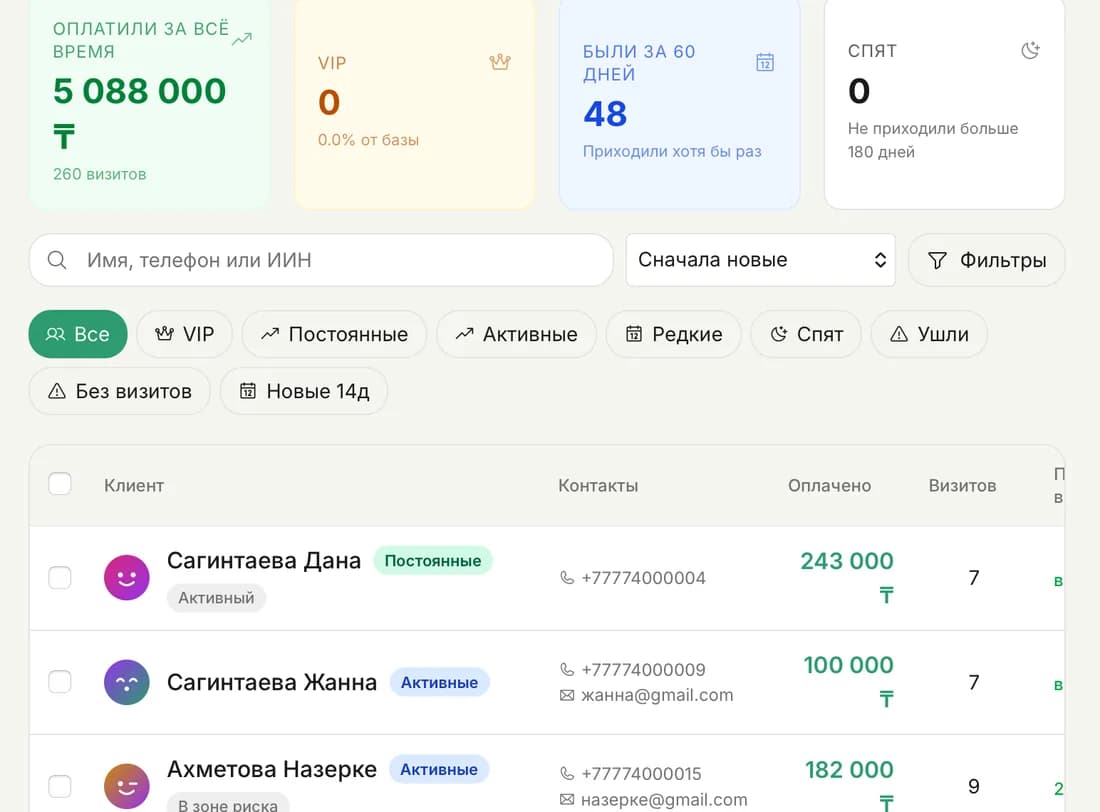The height and width of the screenshot is (812, 1100).
Task: Click the phone icon next to +77774000009
Action: (x=567, y=670)
